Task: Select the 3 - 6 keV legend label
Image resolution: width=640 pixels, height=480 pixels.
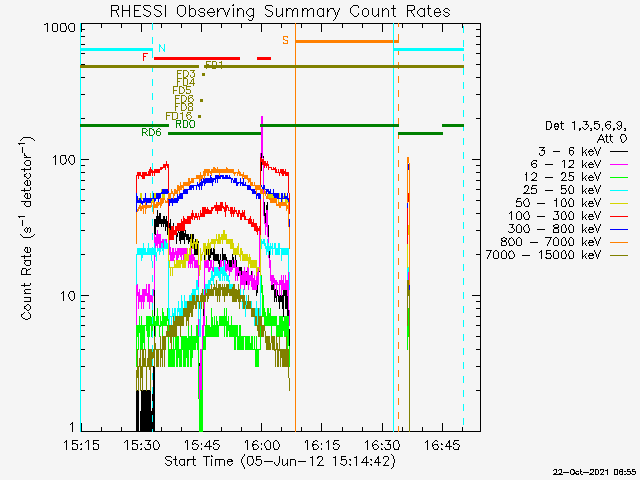Action: (570, 152)
